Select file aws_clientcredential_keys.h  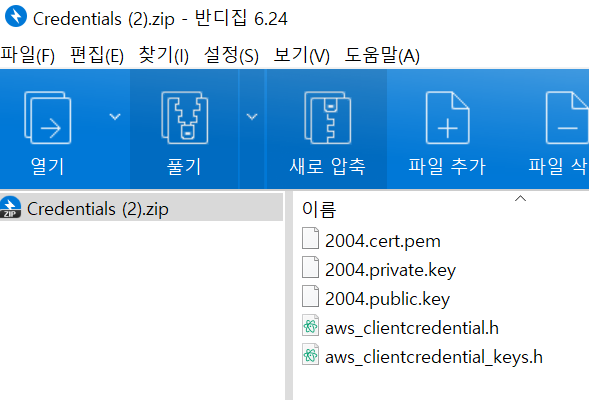pos(434,357)
